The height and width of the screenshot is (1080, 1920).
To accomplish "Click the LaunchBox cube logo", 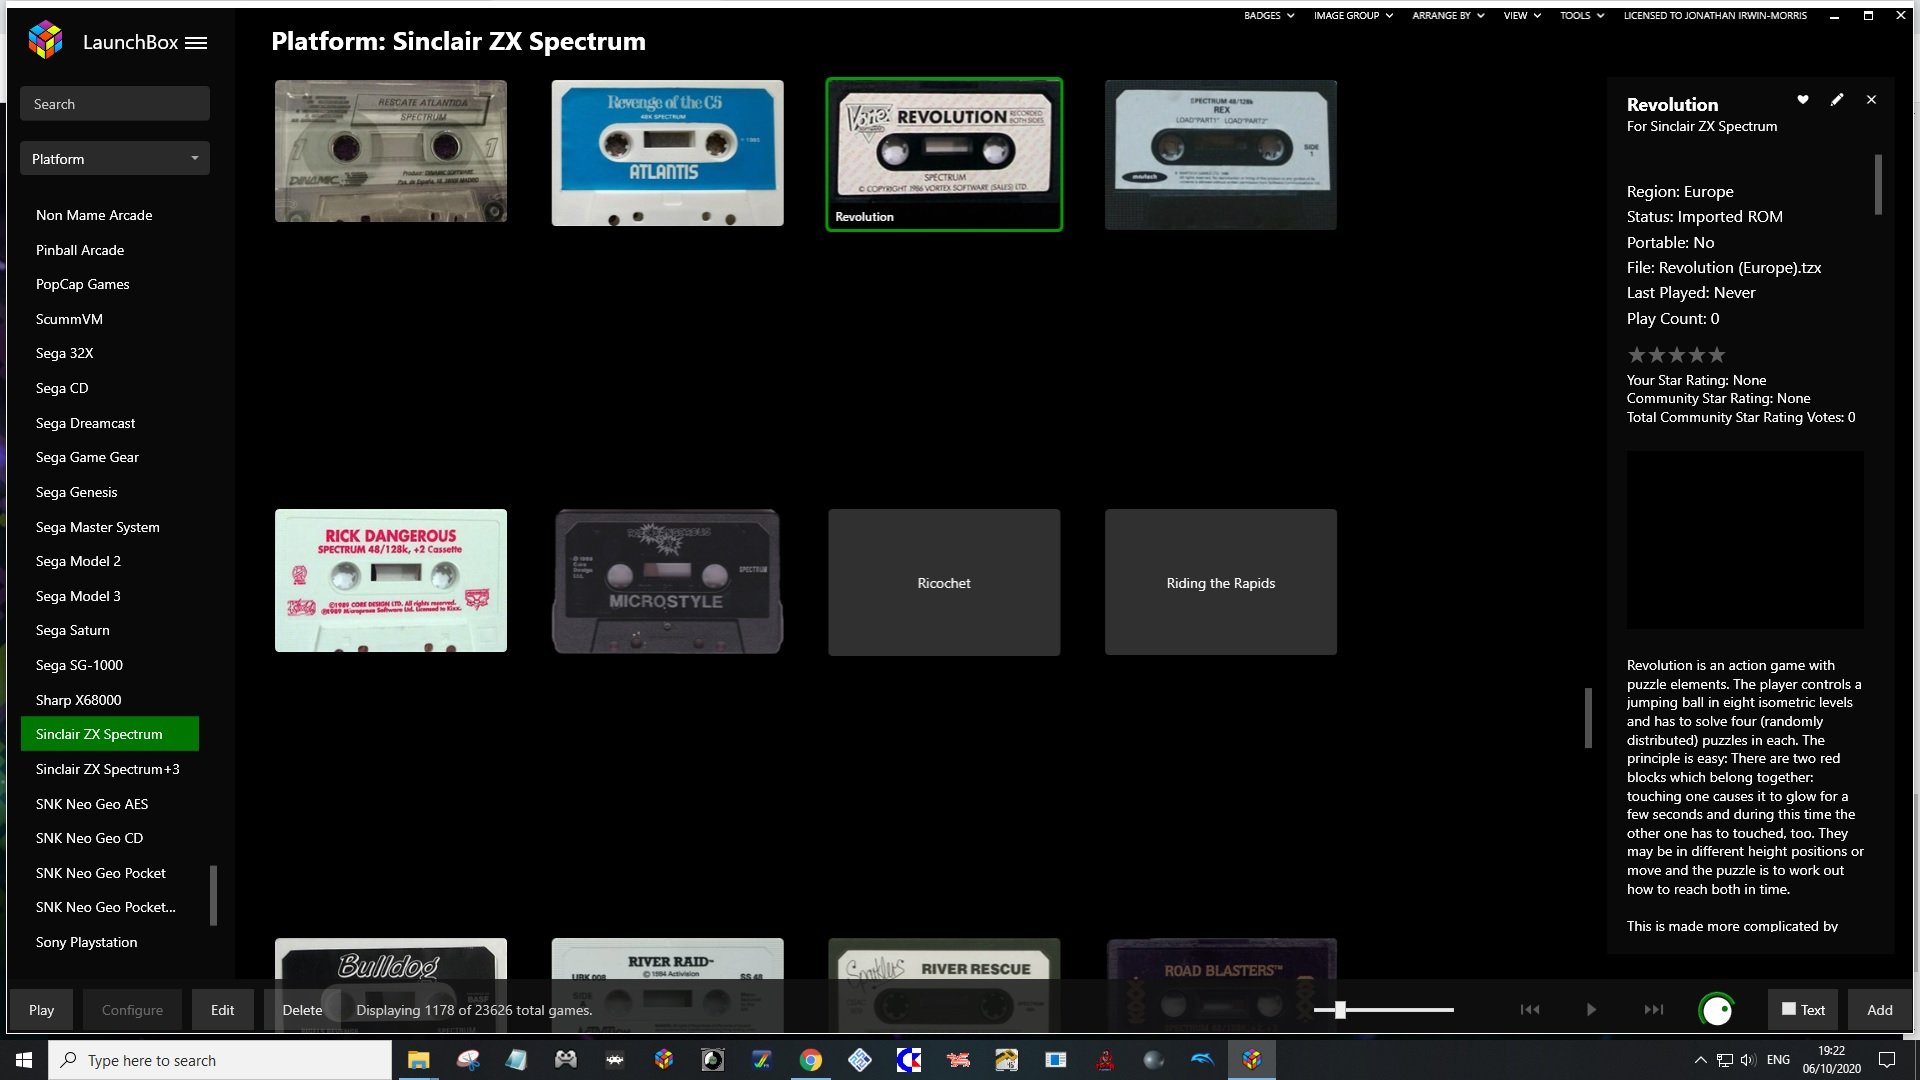I will tap(46, 40).
